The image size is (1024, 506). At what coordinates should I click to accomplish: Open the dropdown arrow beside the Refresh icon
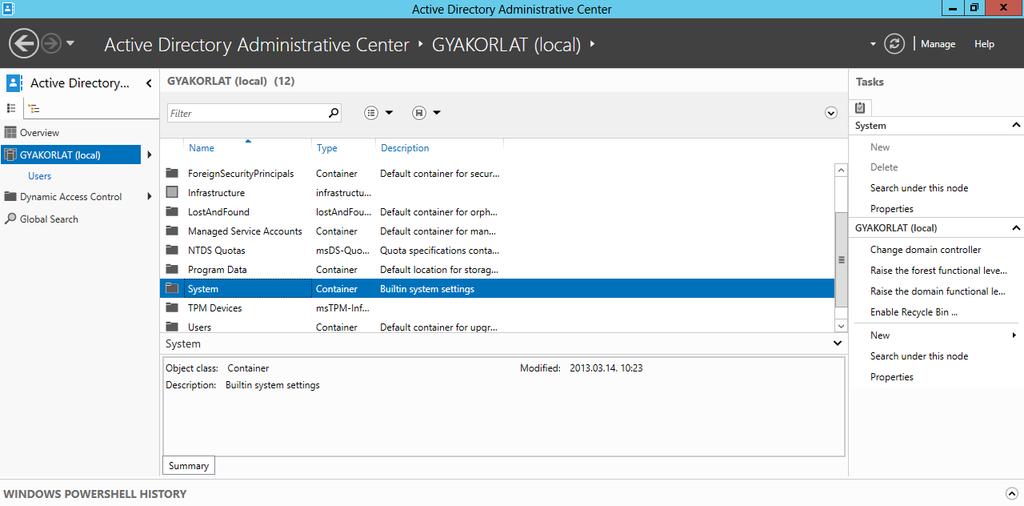coord(873,44)
